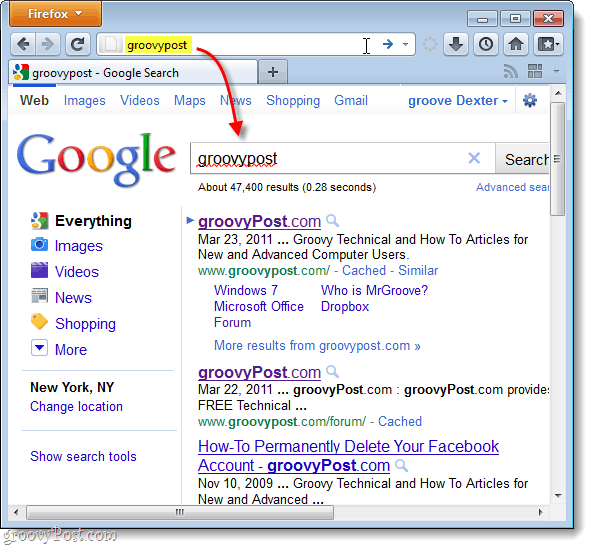The height and width of the screenshot is (549, 594).
Task: Open Maps in Google top bar
Action: 189,100
